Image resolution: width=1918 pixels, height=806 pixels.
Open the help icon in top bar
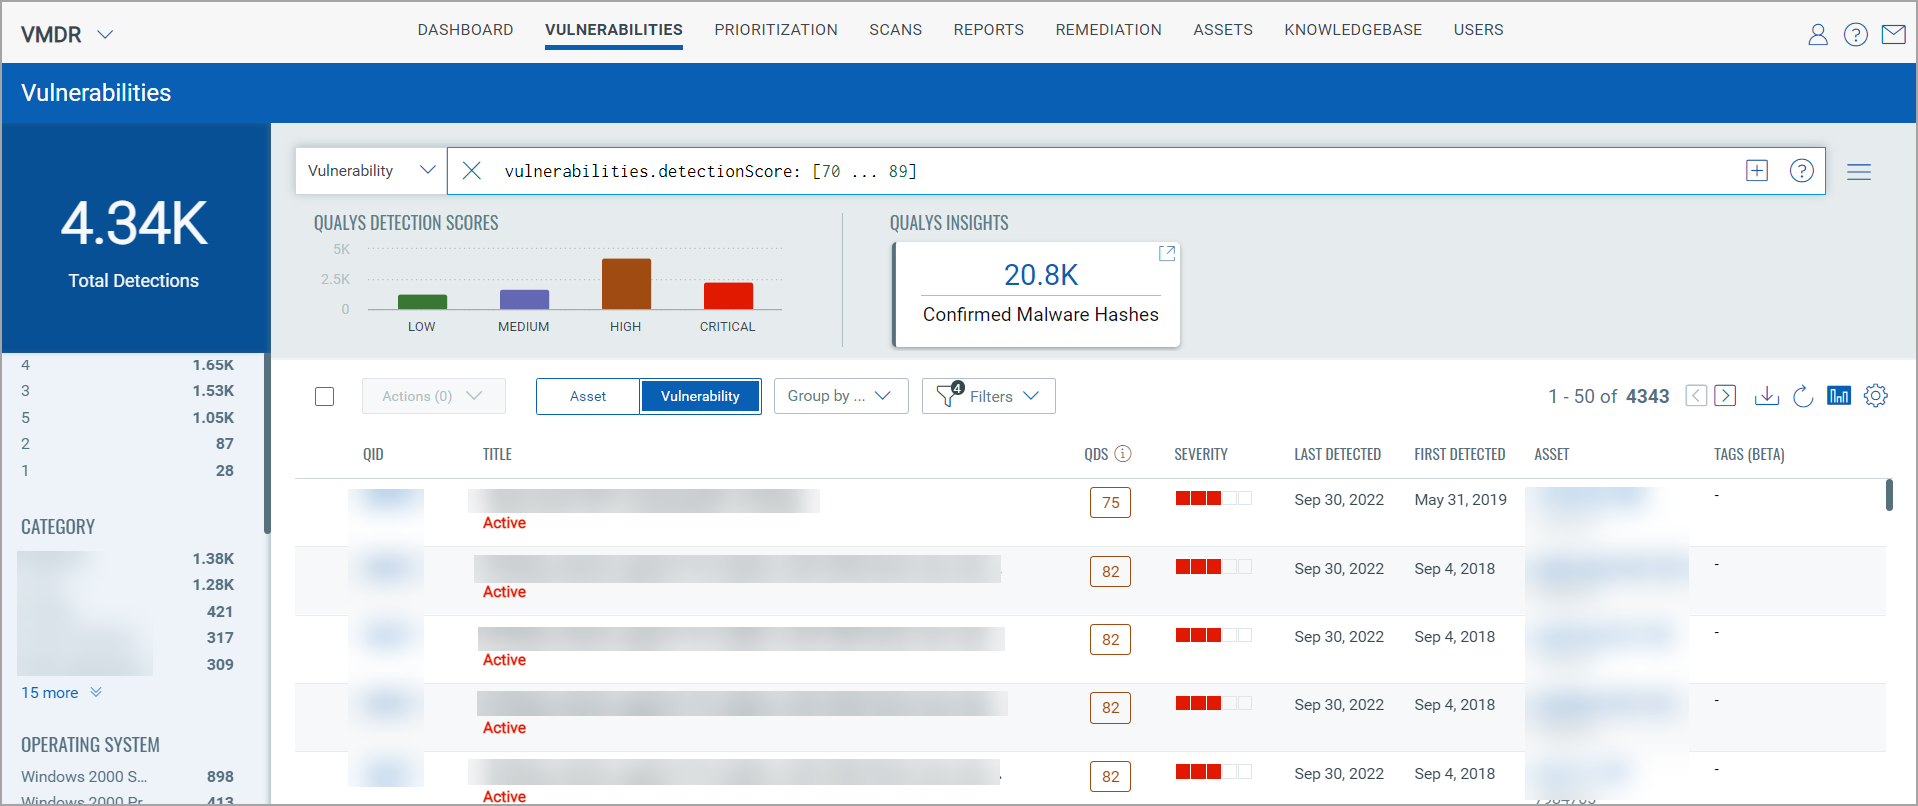coord(1856,35)
